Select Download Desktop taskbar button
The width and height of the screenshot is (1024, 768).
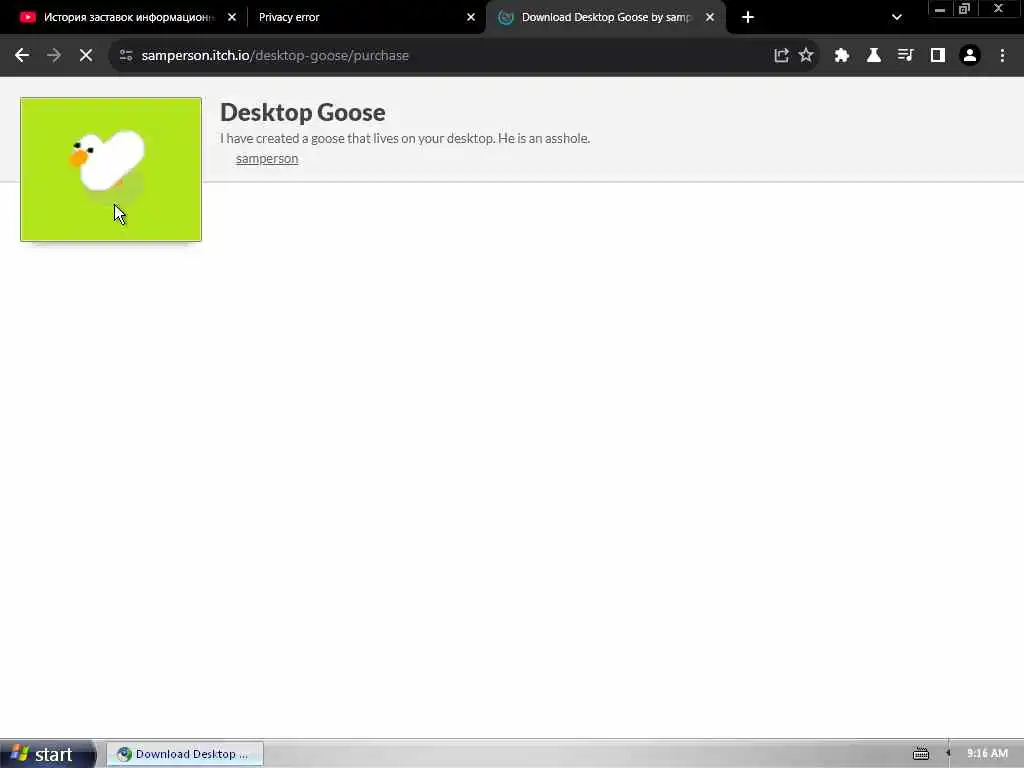[185, 754]
